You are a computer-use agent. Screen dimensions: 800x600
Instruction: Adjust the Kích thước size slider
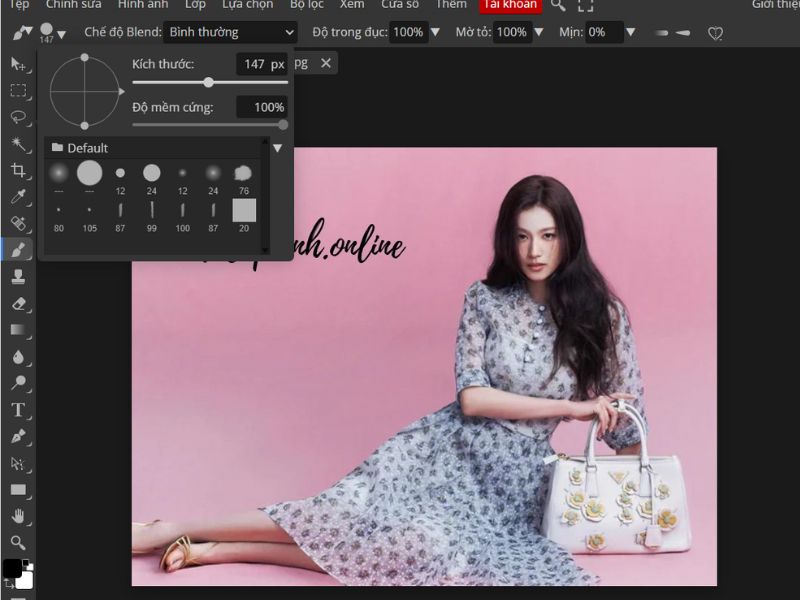210,82
